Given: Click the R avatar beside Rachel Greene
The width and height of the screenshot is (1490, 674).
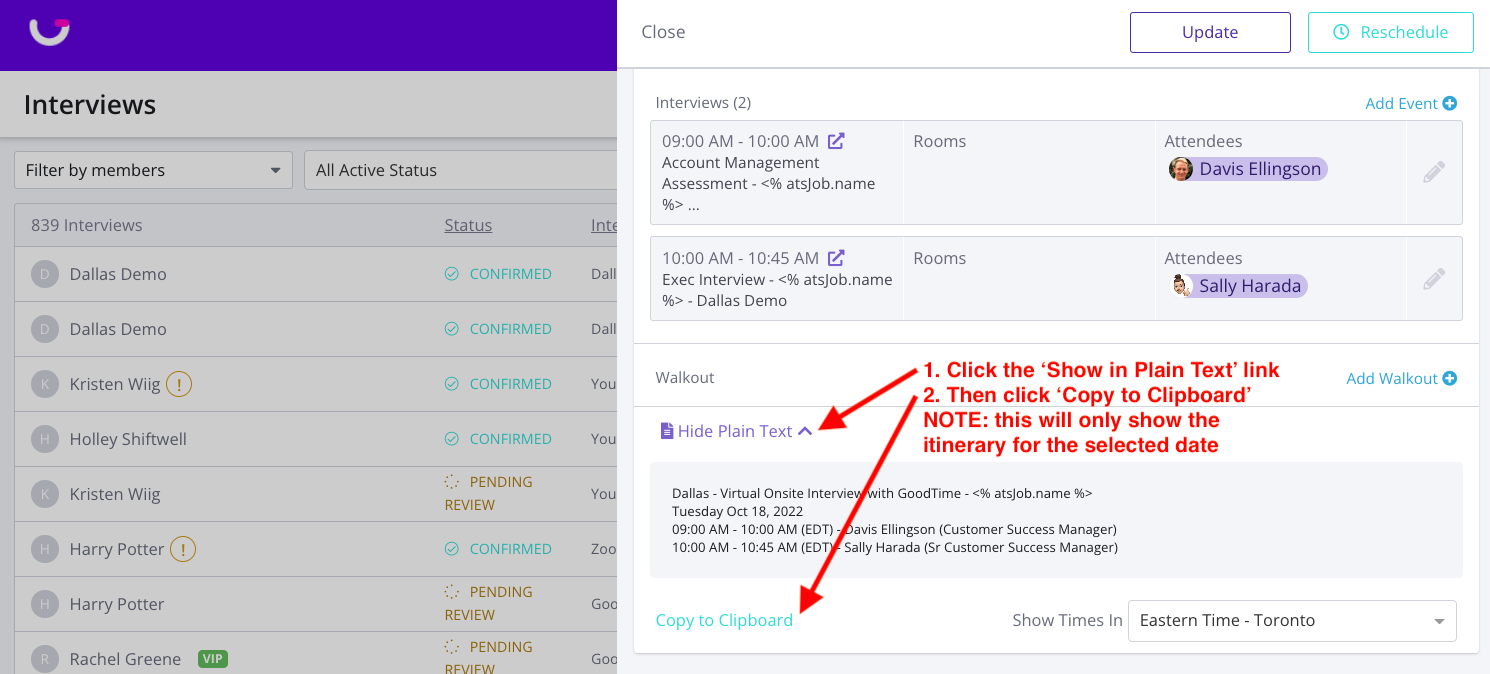Looking at the screenshot, I should [44, 659].
